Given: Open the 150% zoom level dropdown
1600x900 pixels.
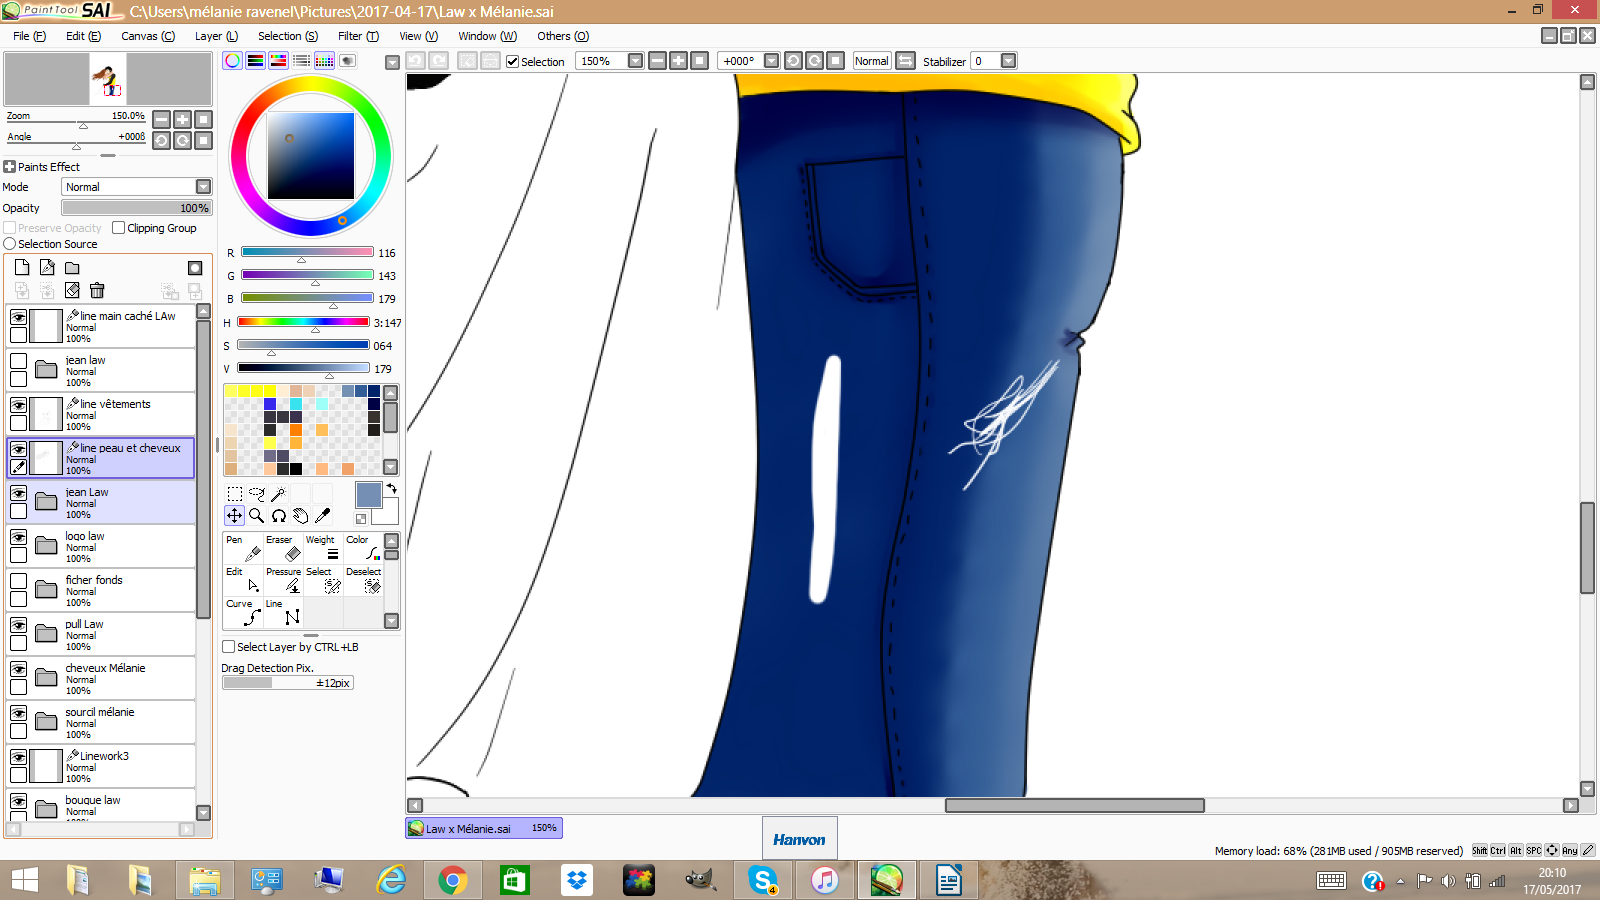Looking at the screenshot, I should 635,61.
